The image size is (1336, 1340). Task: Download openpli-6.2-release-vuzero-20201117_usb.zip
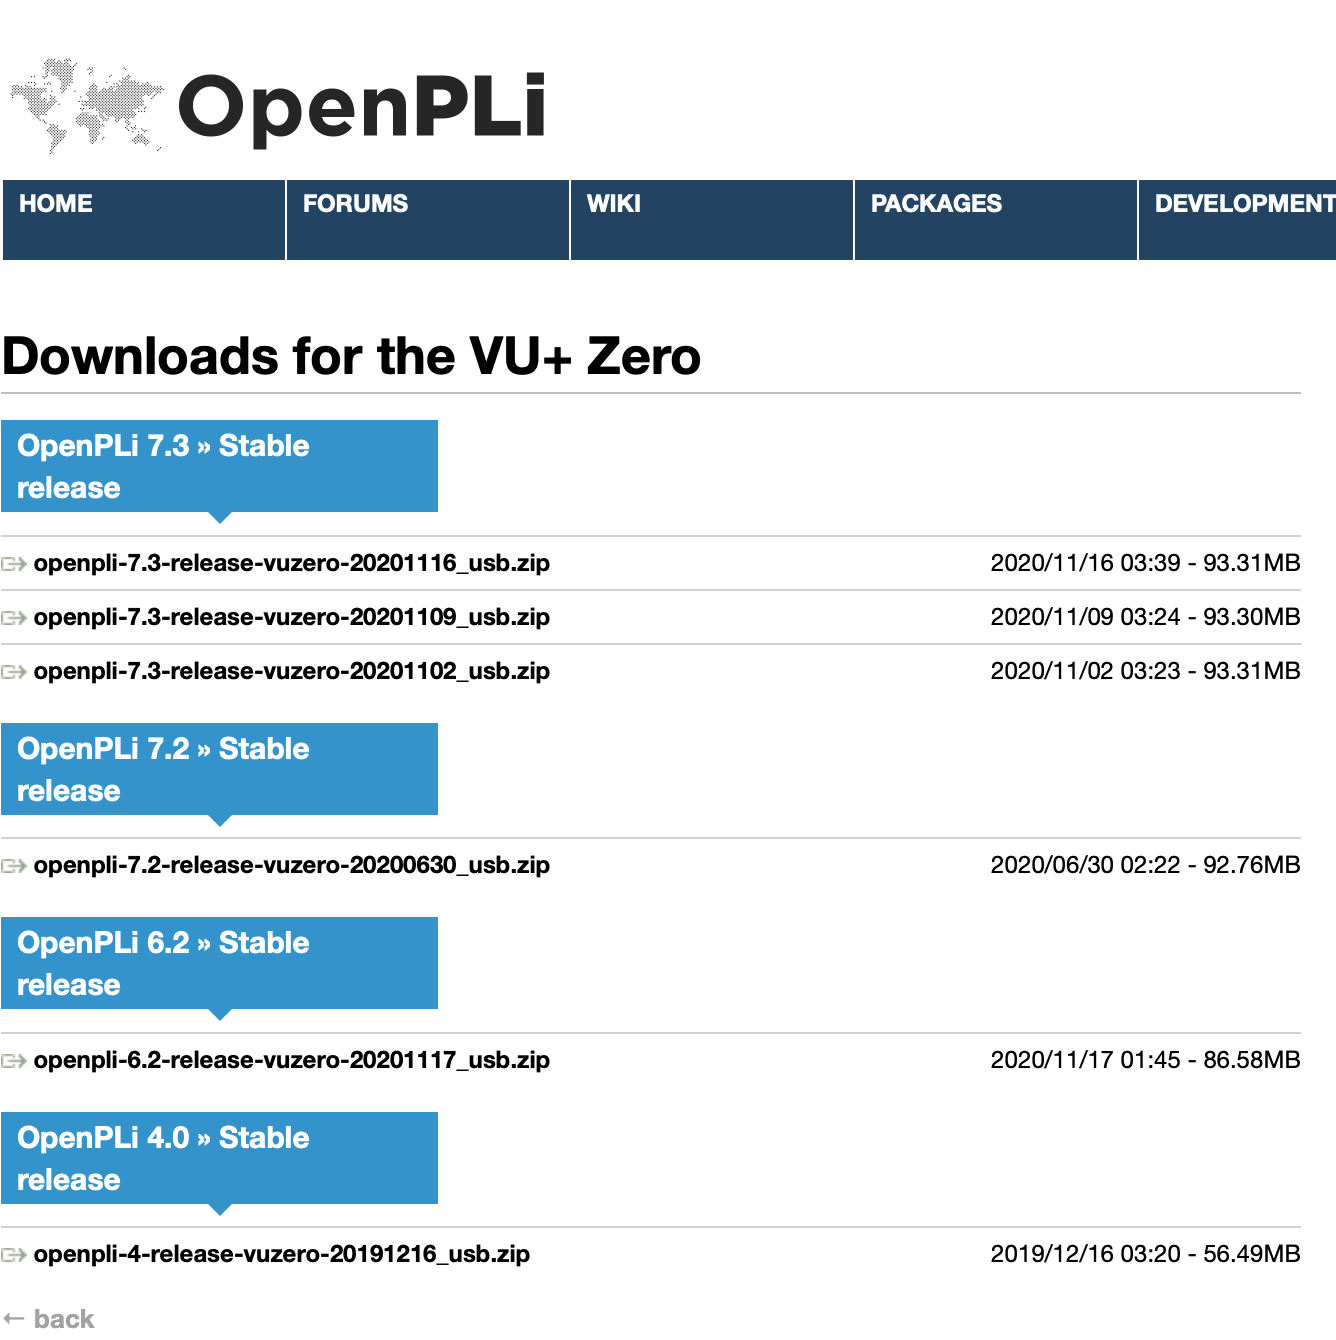pos(292,1060)
